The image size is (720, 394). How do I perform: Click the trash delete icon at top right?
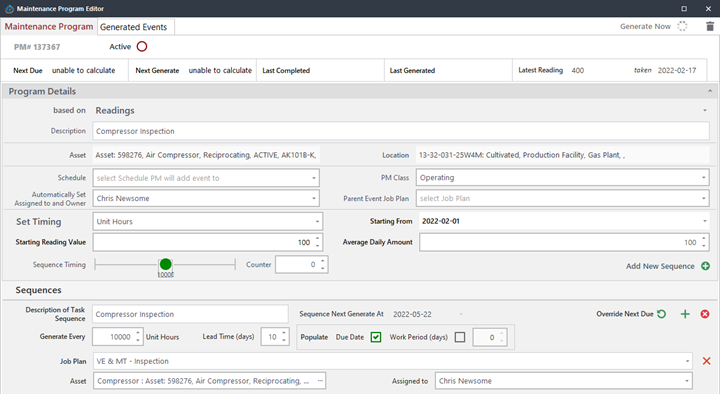click(710, 26)
